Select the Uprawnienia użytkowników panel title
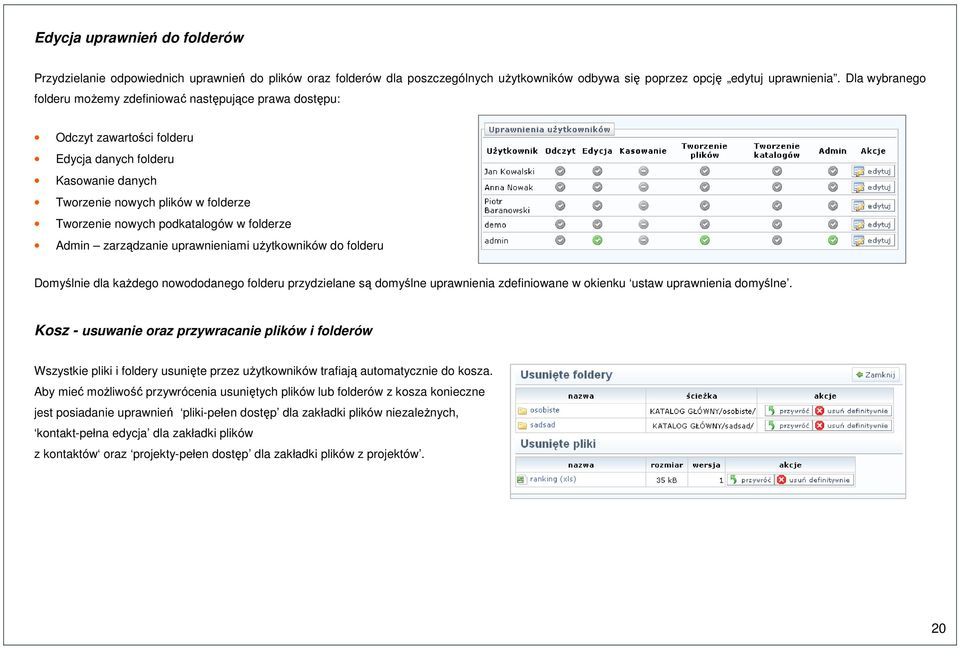959x649 pixels. click(549, 130)
